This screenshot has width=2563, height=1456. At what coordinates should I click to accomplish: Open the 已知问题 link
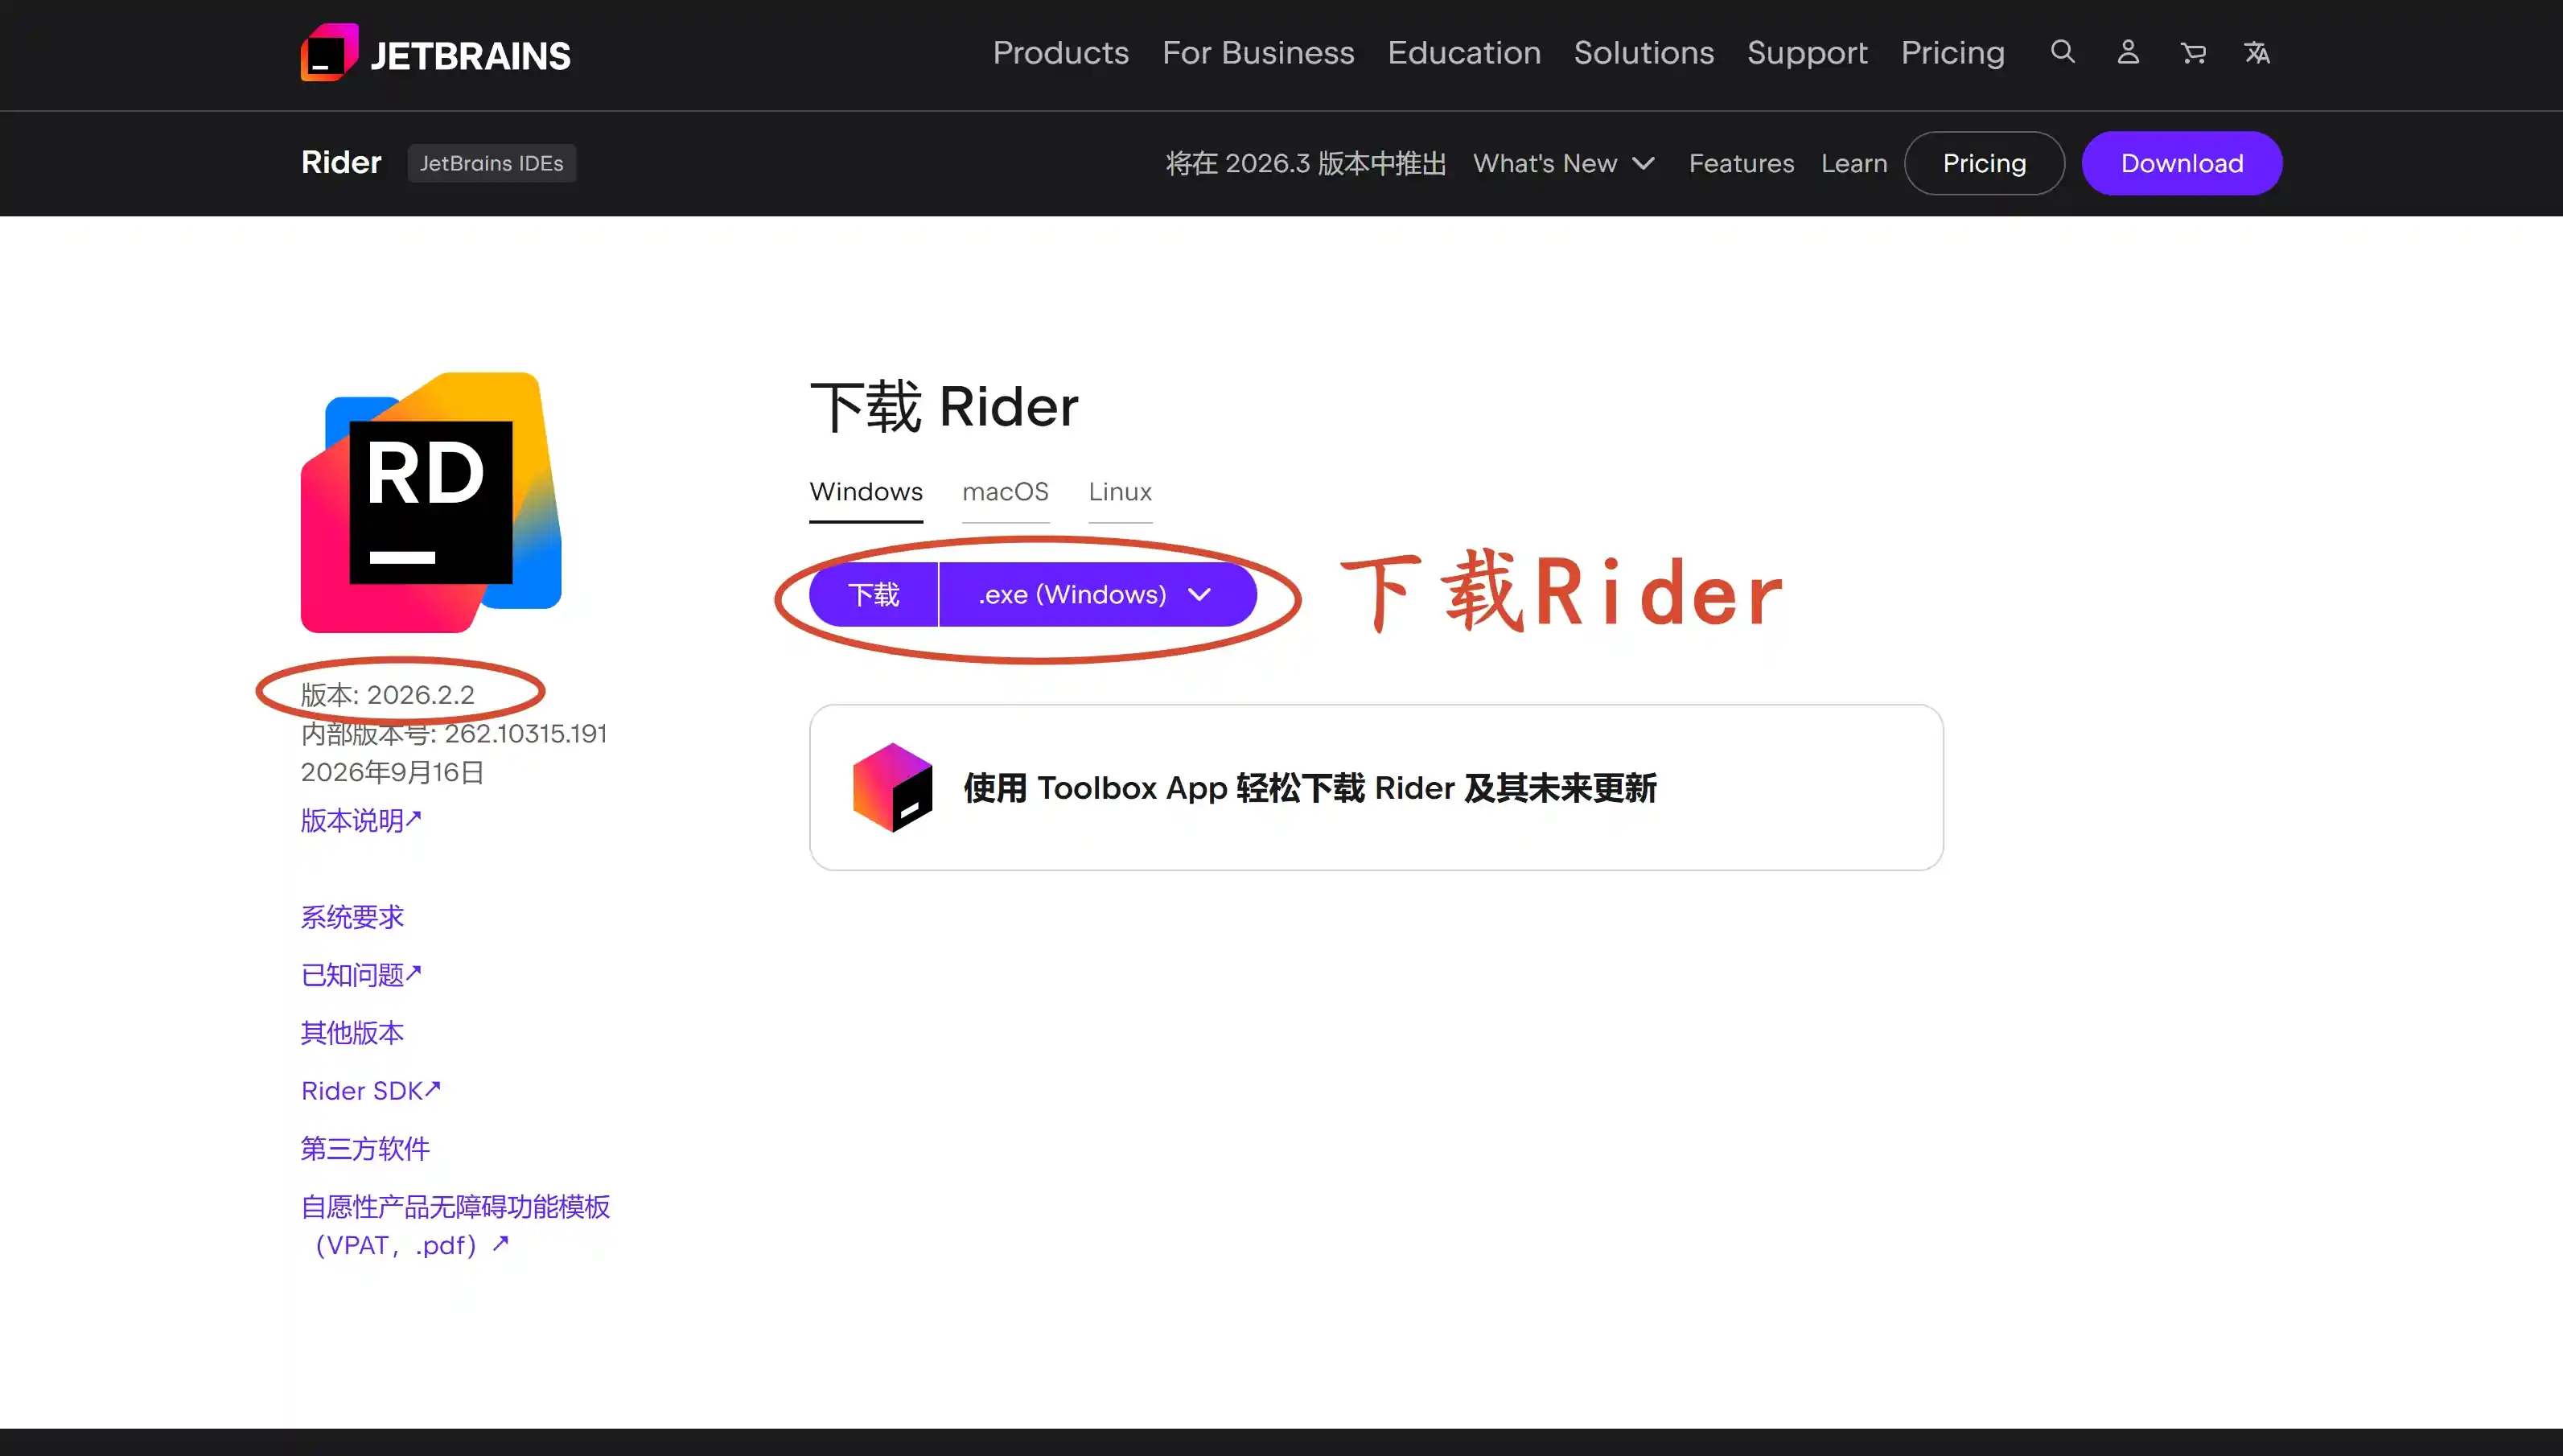tap(361, 974)
